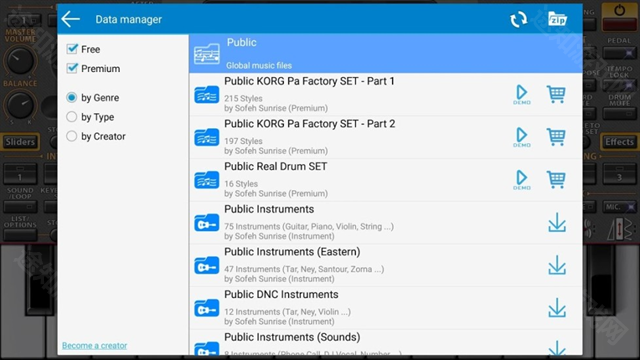This screenshot has width=640, height=360.
Task: Buy Public Real Drum SET via cart icon
Action: click(556, 180)
